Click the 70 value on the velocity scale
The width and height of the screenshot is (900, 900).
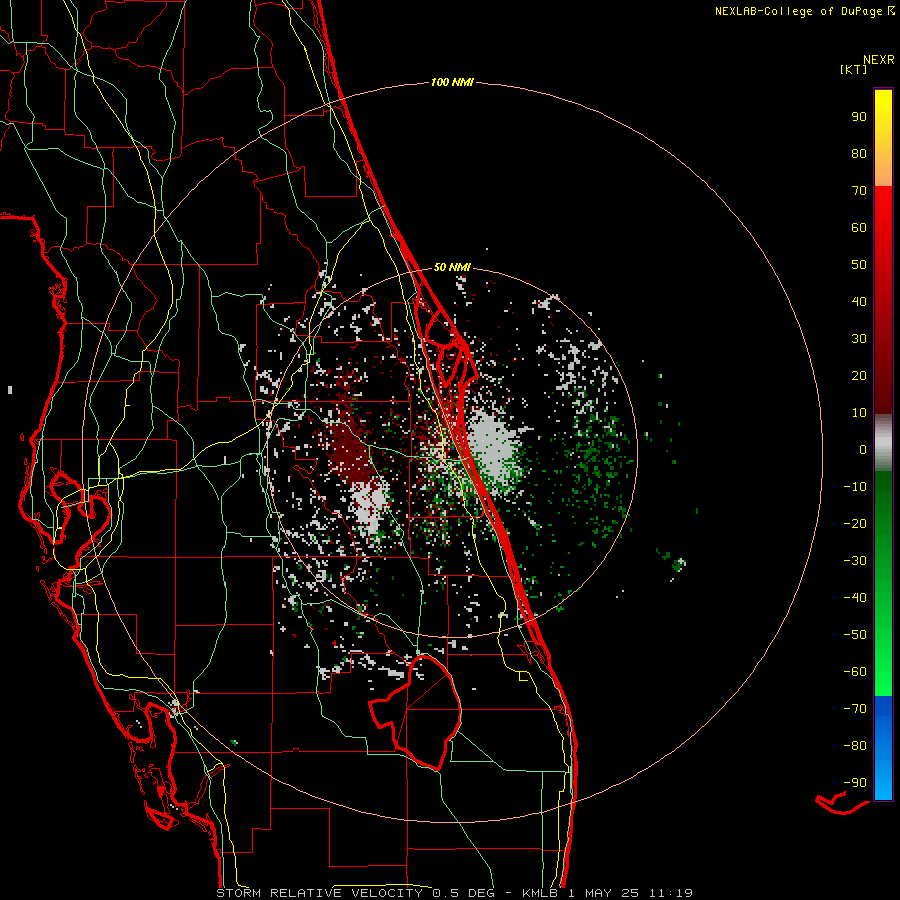[859, 191]
